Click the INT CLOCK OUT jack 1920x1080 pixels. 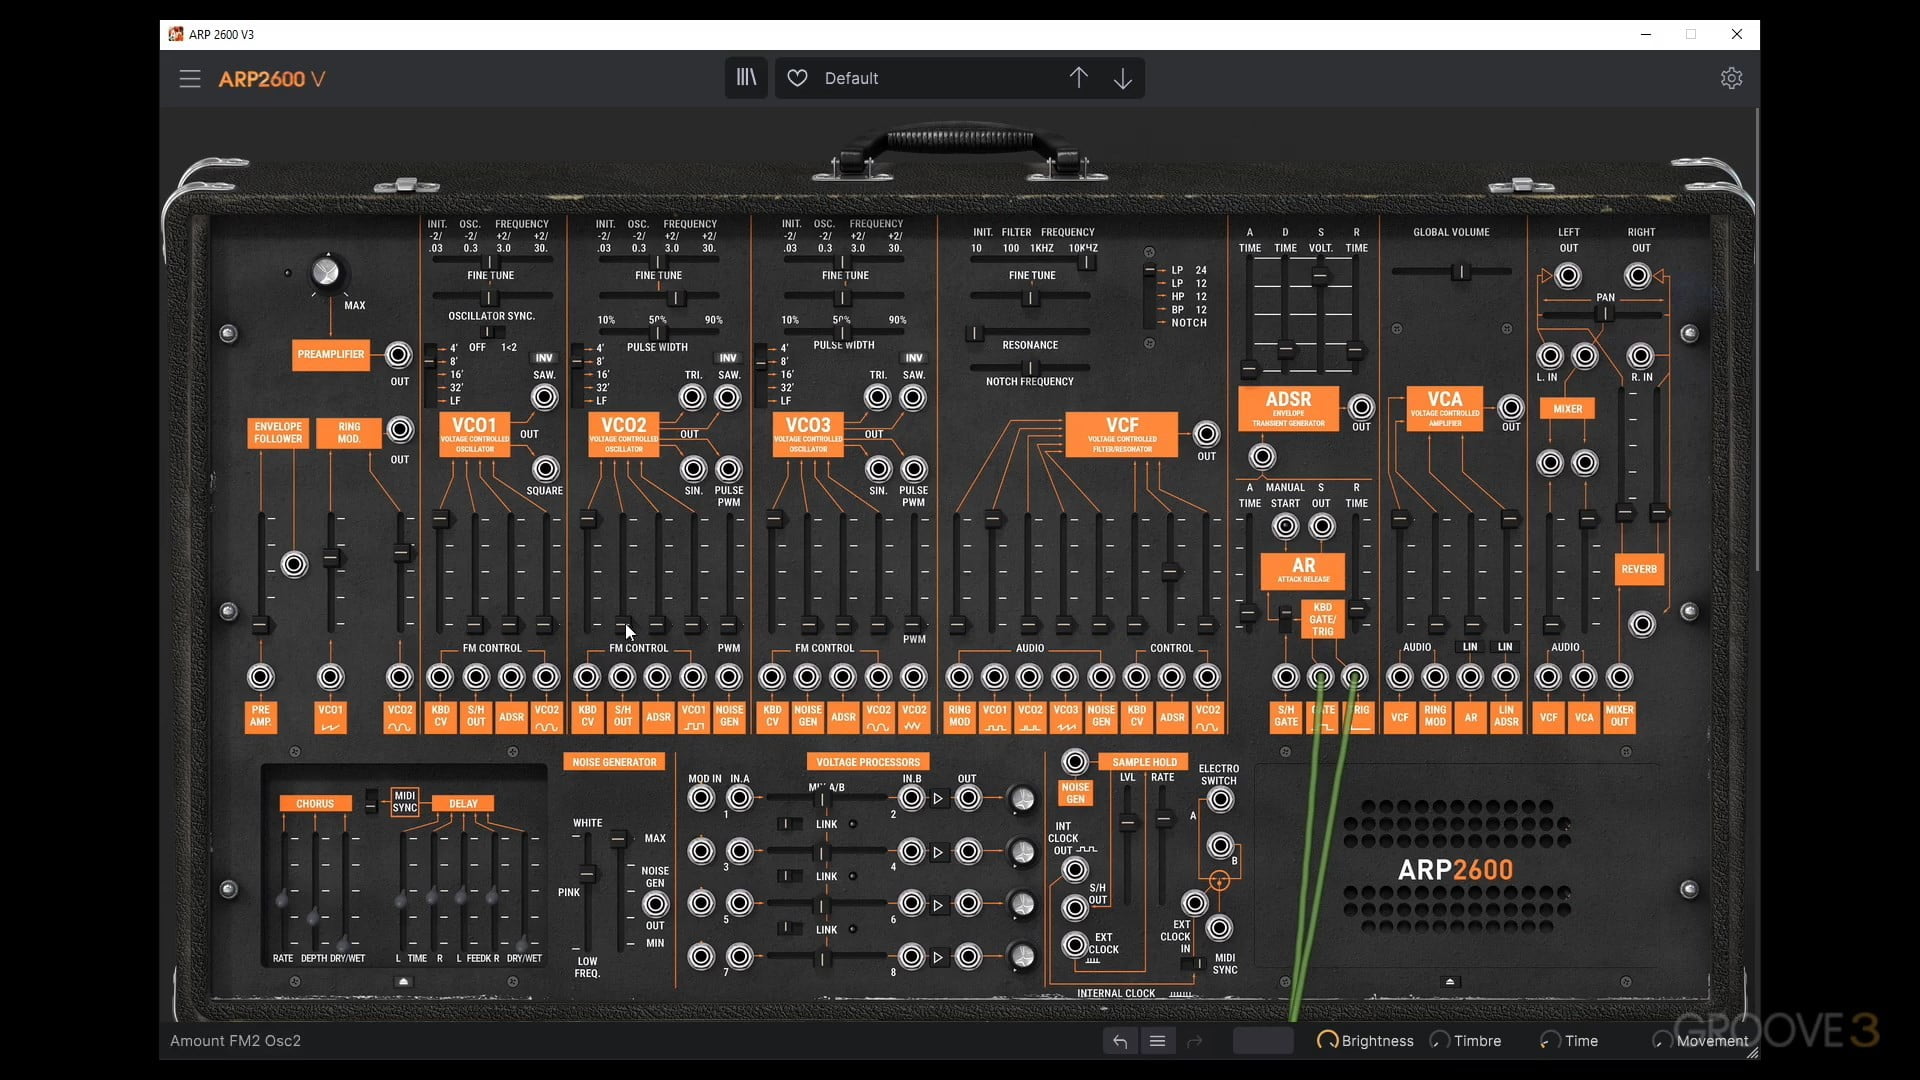pos(1075,869)
